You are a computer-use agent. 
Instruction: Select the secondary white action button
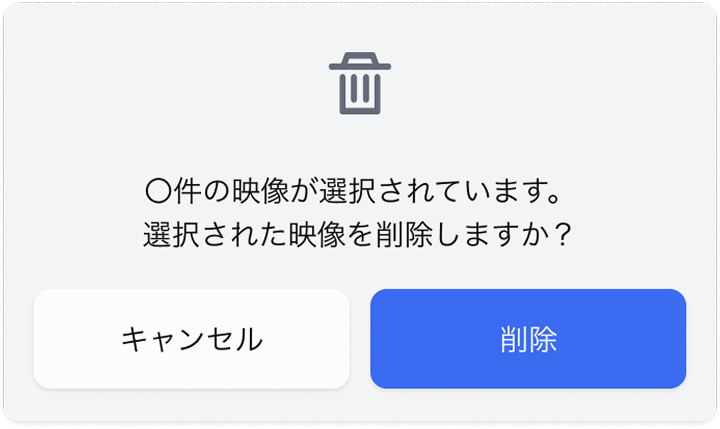191,339
